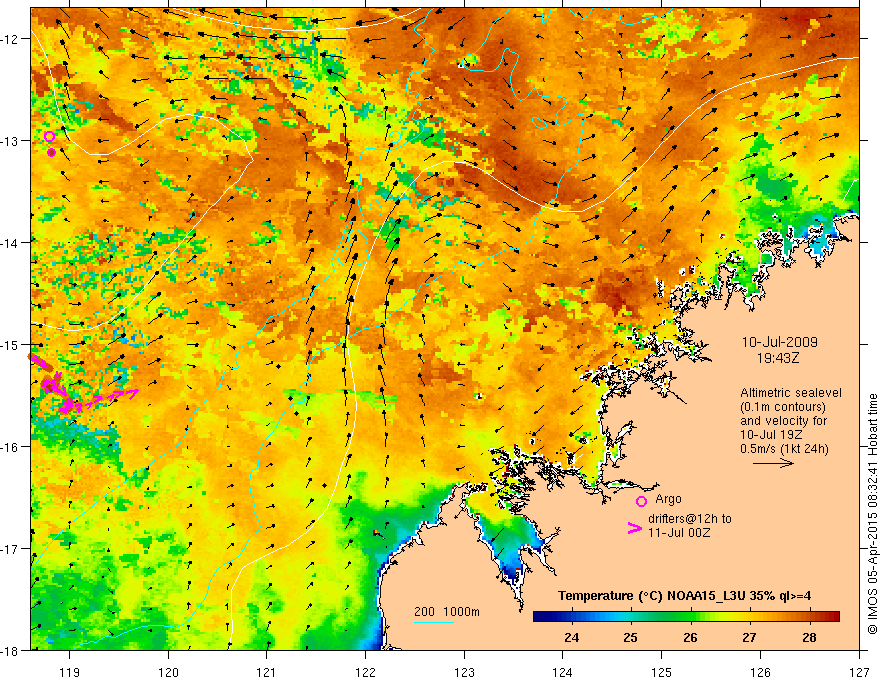This screenshot has width=880, height=680.
Task: Click the open magenta Argo circle near -13
Action: pos(49,136)
